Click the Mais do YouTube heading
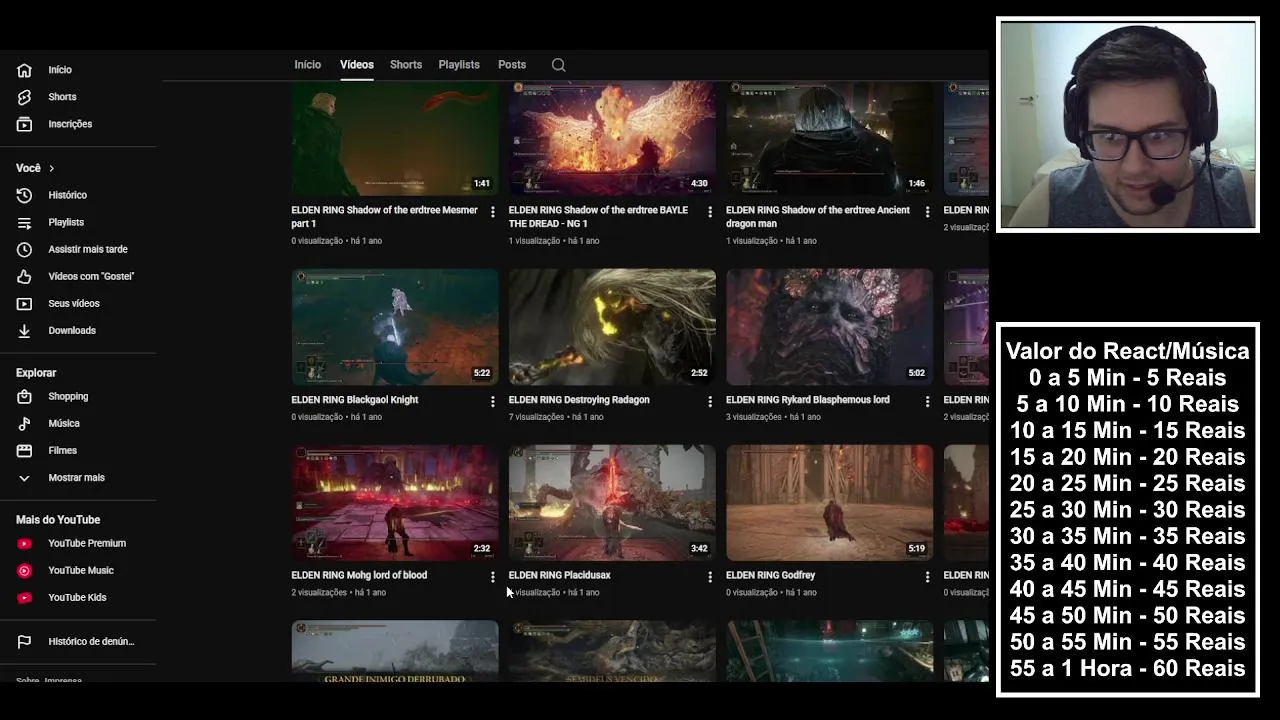Viewport: 1280px width, 720px height. coord(58,520)
